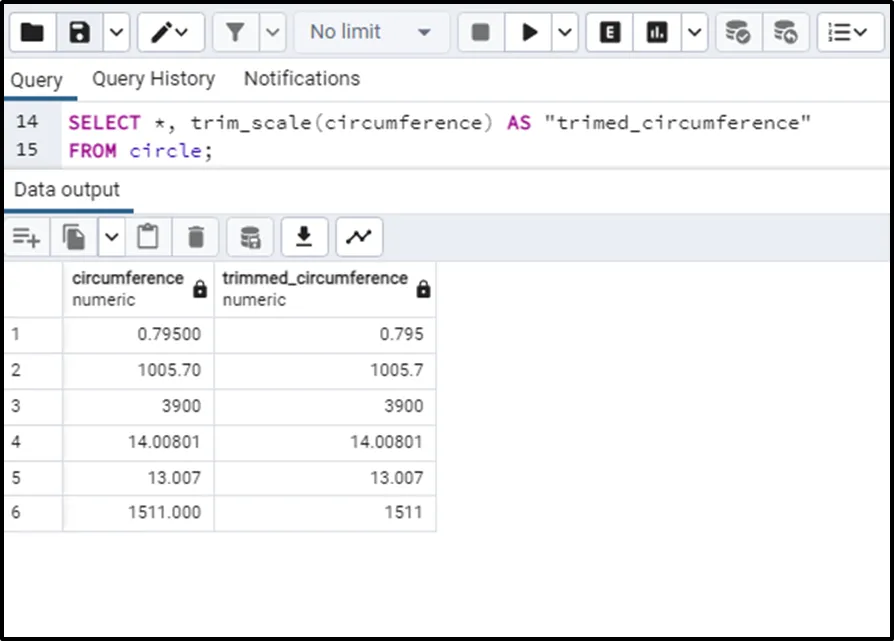Click the Add row icon

(x=27, y=237)
